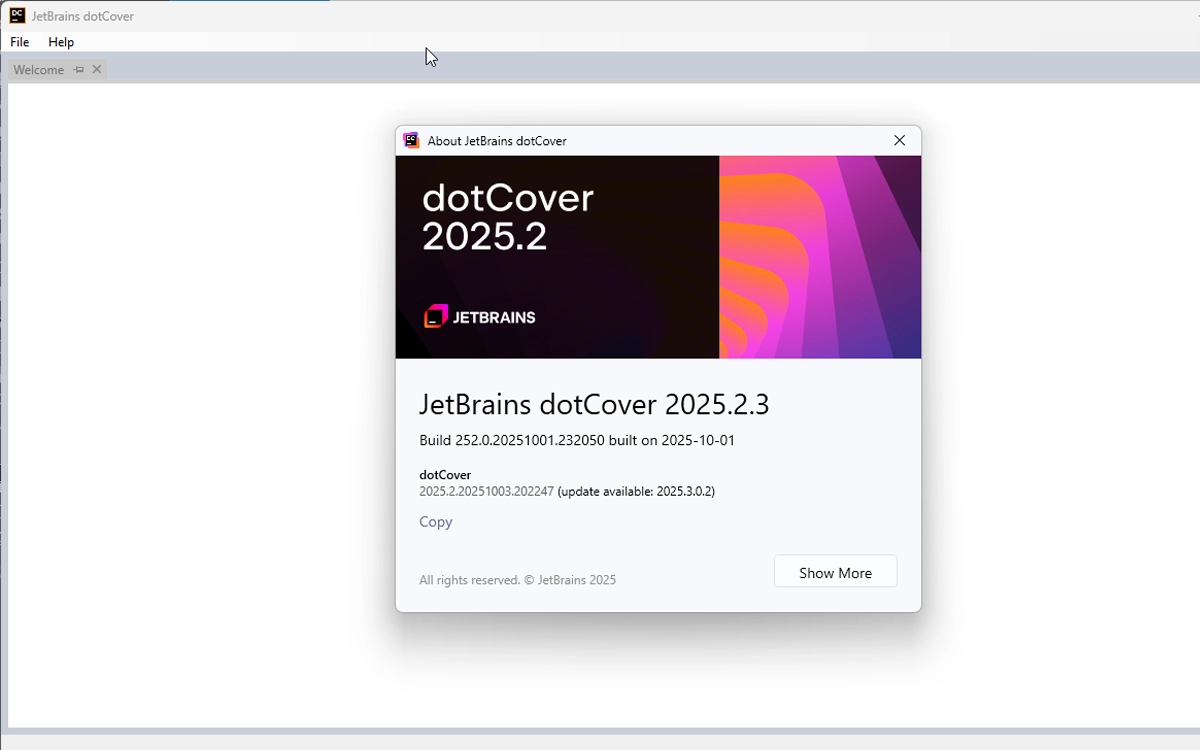Click the 2025.2.20251003.202247 version number

486,491
